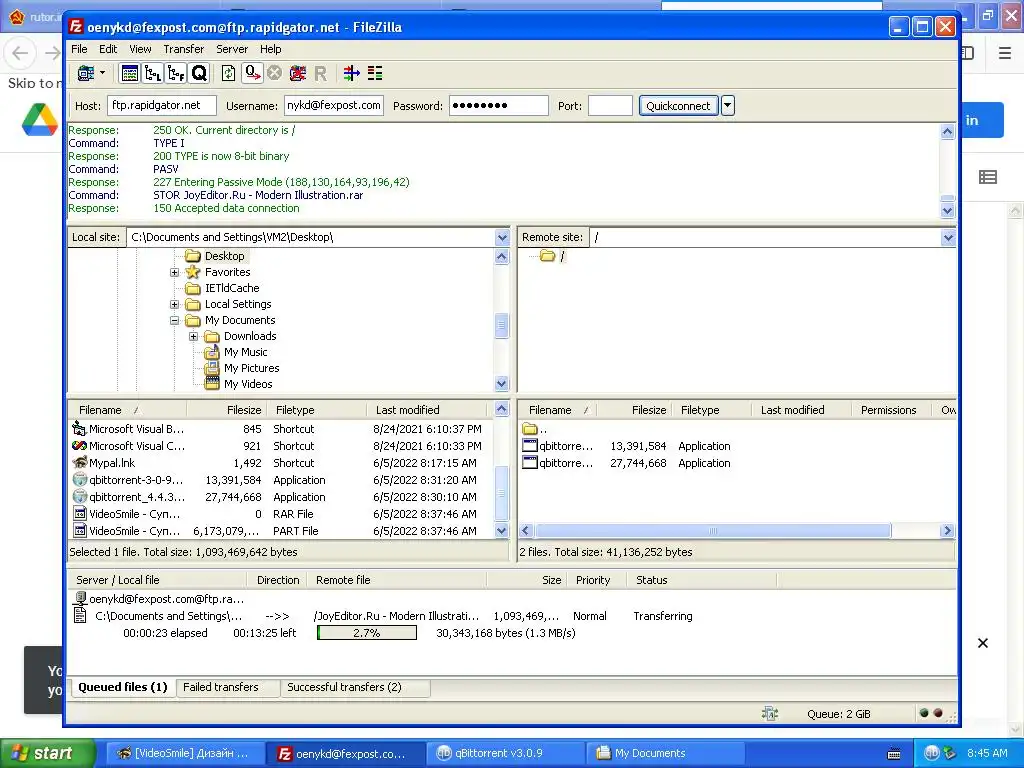This screenshot has width=1024, height=768.
Task: Select the IETldCache folder
Action: pyautogui.click(x=231, y=288)
